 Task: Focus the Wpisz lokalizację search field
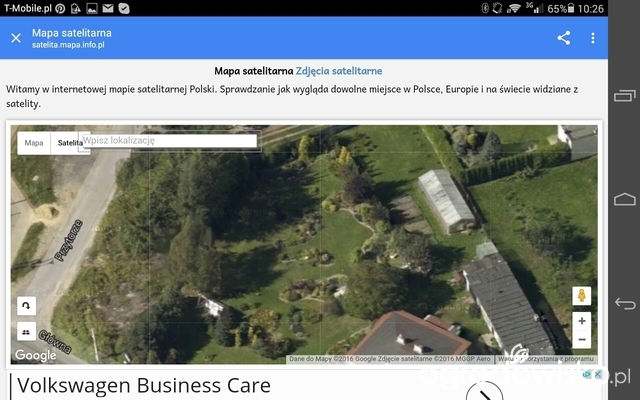tap(169, 140)
